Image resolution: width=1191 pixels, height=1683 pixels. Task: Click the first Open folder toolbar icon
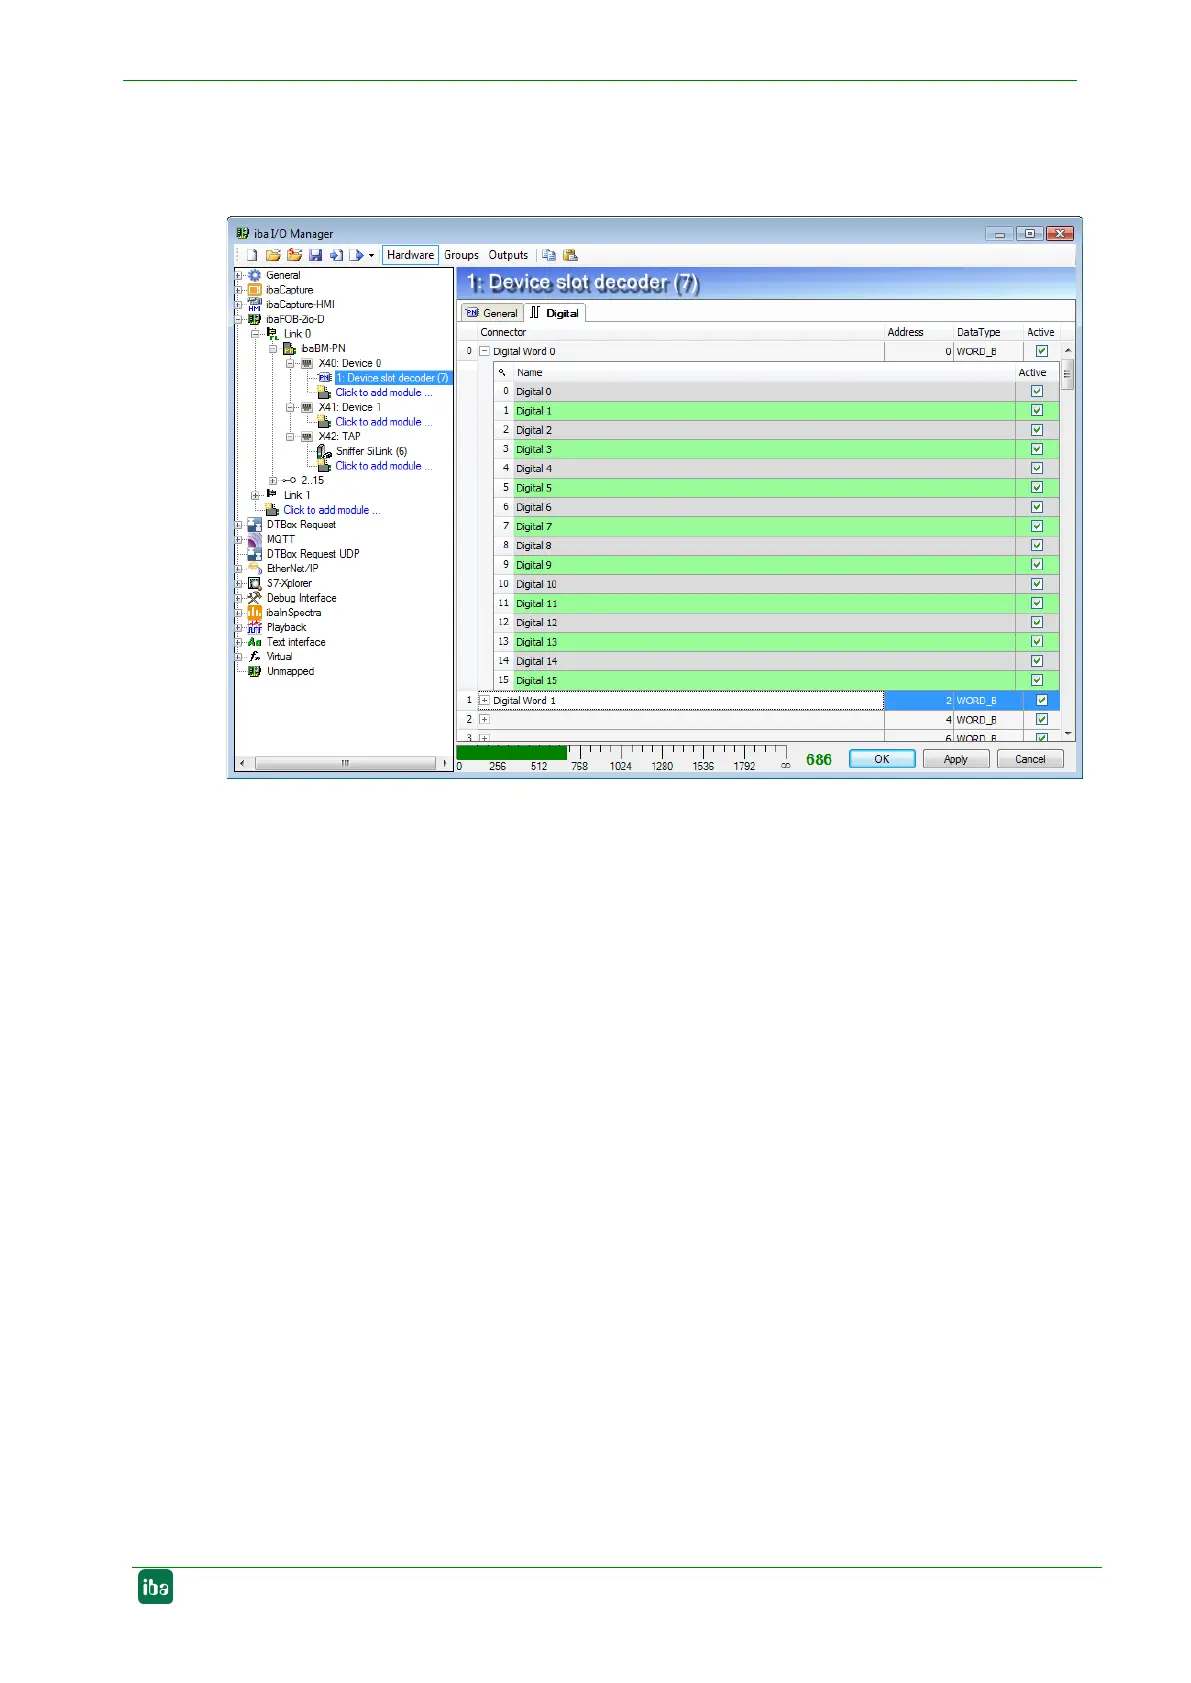273,255
